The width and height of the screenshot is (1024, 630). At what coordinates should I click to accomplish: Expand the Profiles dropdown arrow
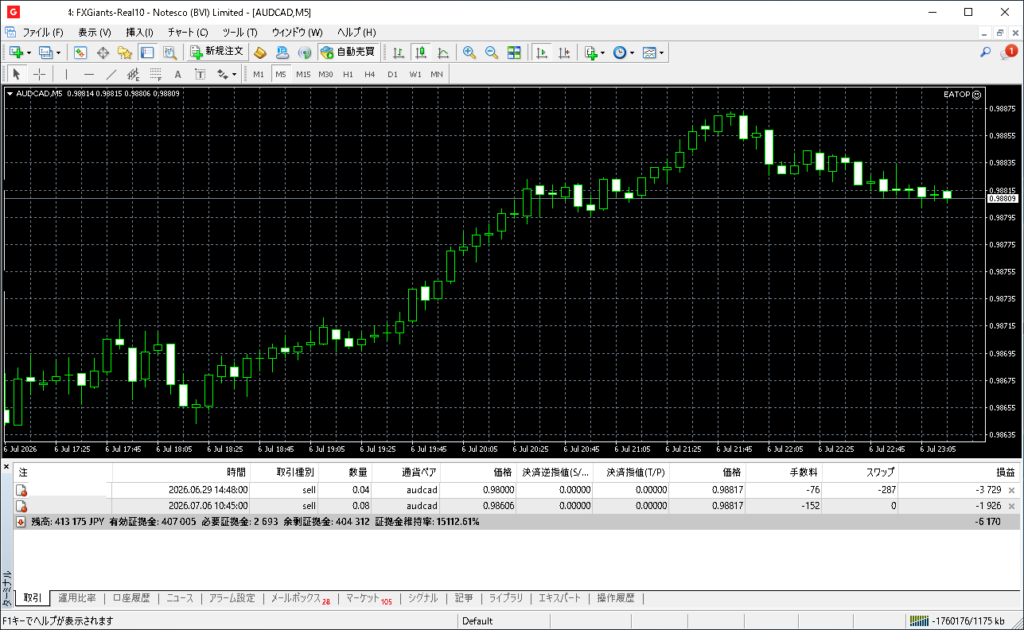[x=58, y=53]
